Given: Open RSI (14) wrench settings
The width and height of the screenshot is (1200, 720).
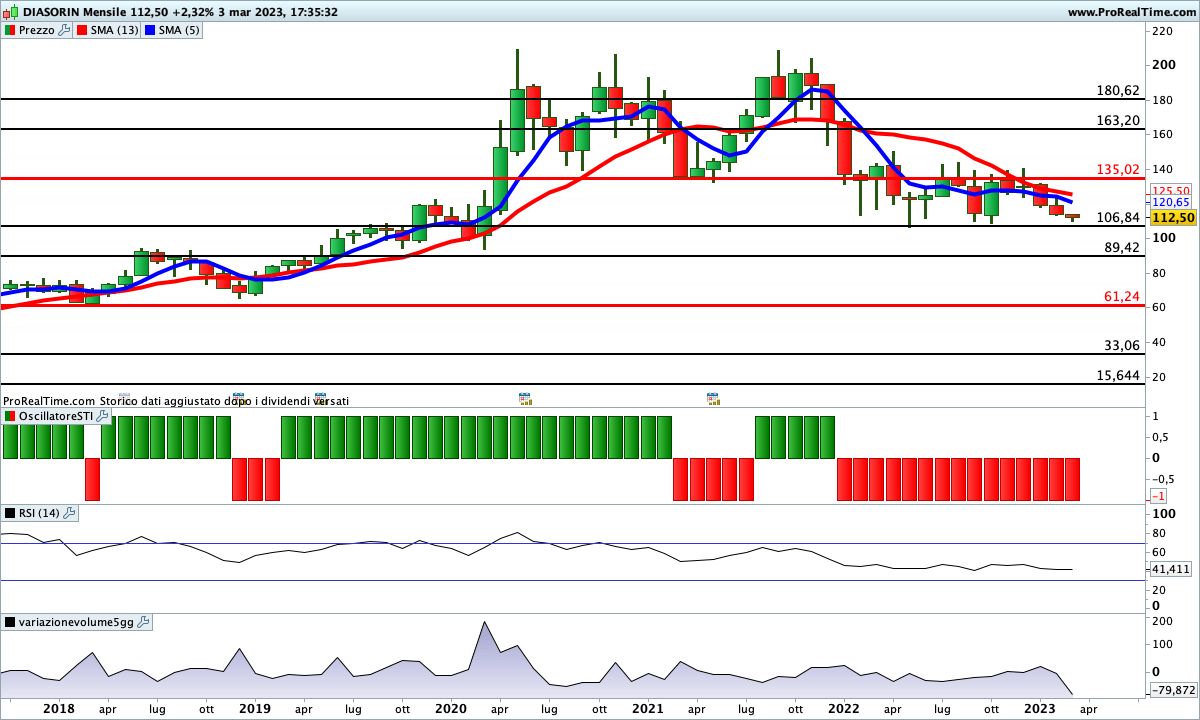Looking at the screenshot, I should tap(69, 513).
